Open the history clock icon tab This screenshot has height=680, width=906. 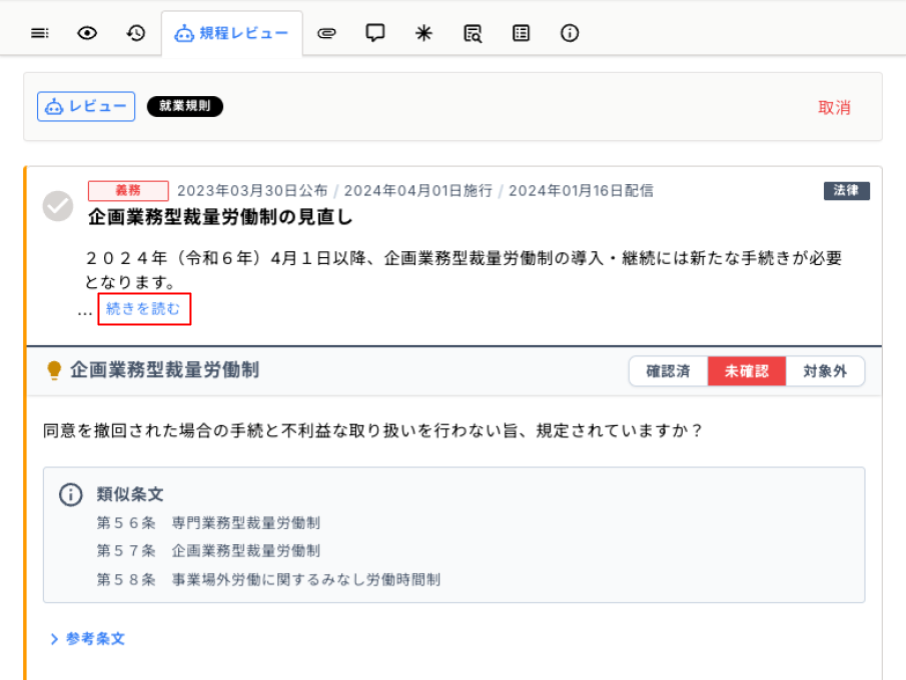(x=136, y=33)
